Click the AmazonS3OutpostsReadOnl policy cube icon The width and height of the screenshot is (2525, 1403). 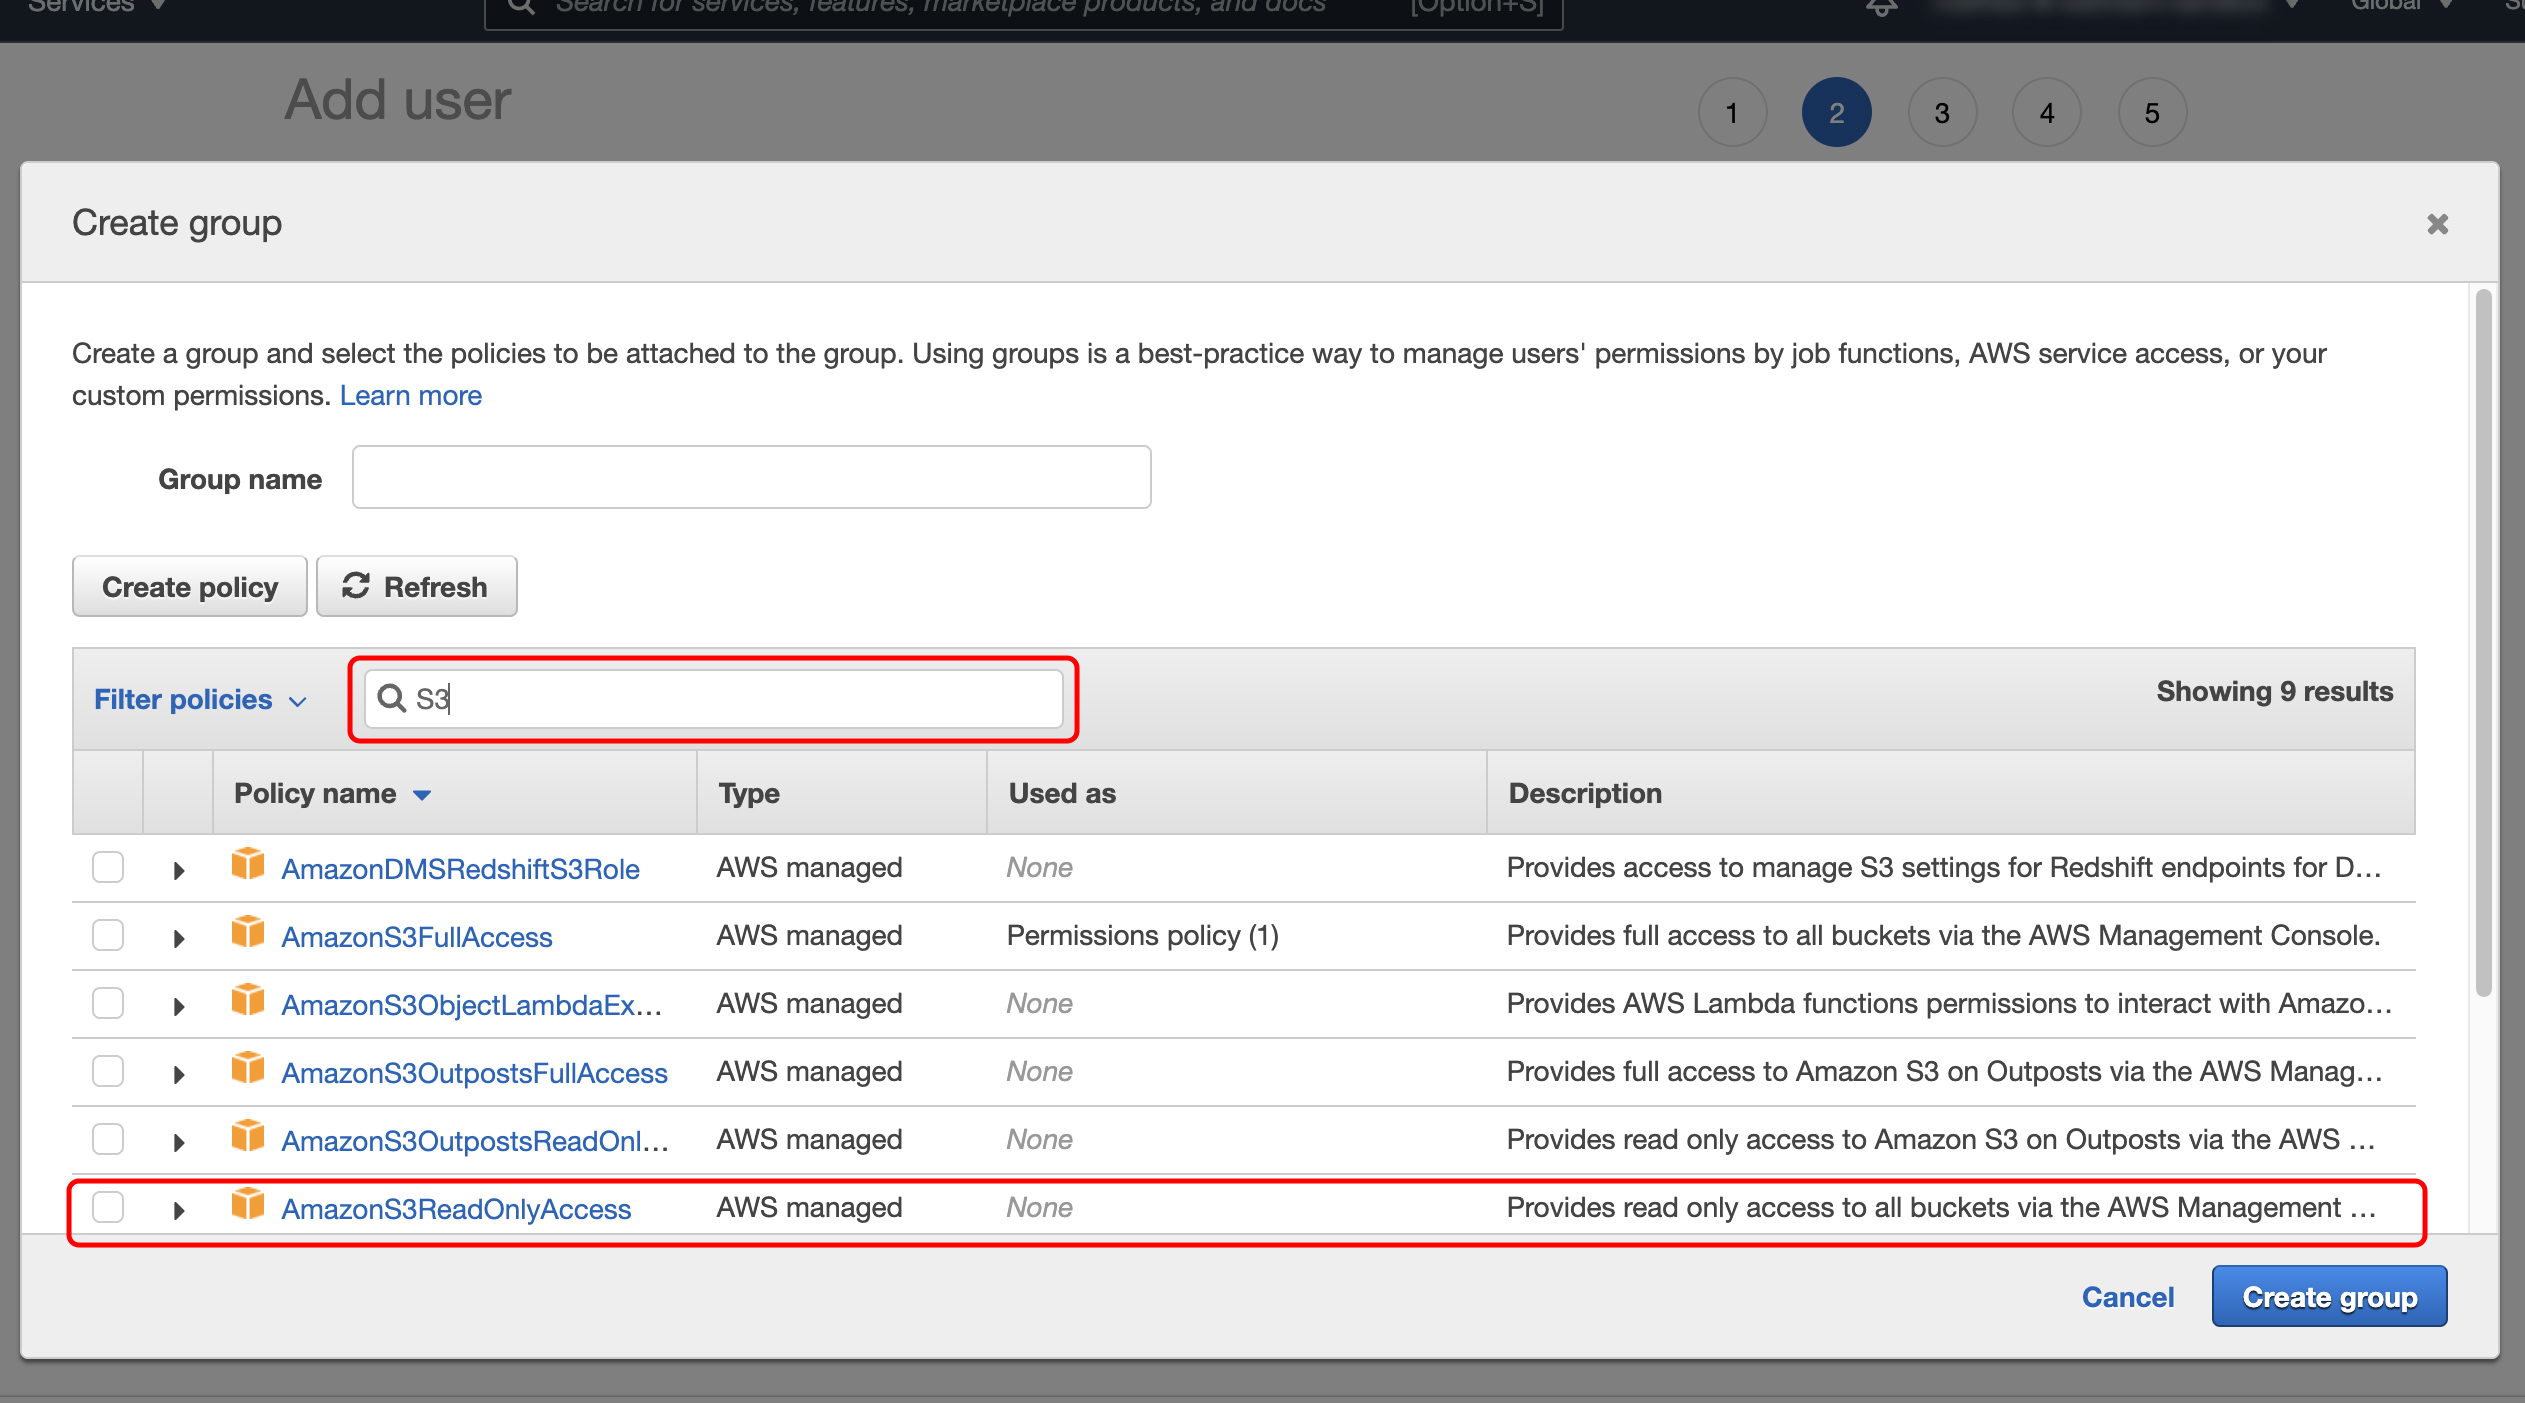(x=248, y=1136)
